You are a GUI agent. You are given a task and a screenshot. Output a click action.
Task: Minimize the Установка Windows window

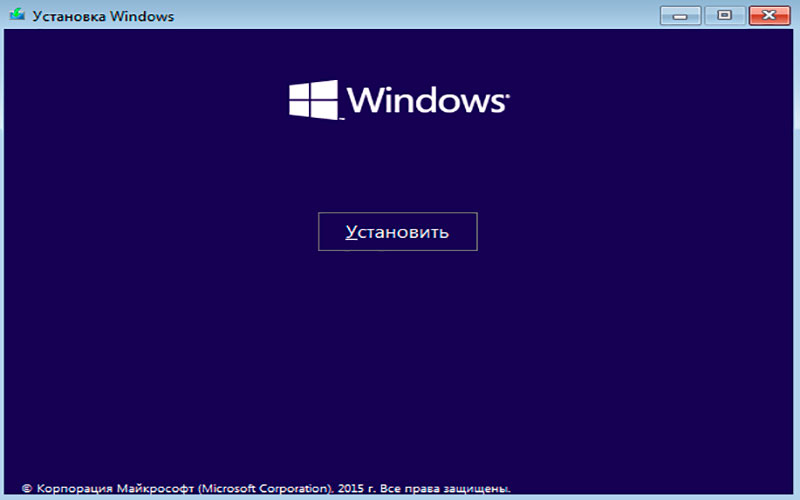[680, 16]
